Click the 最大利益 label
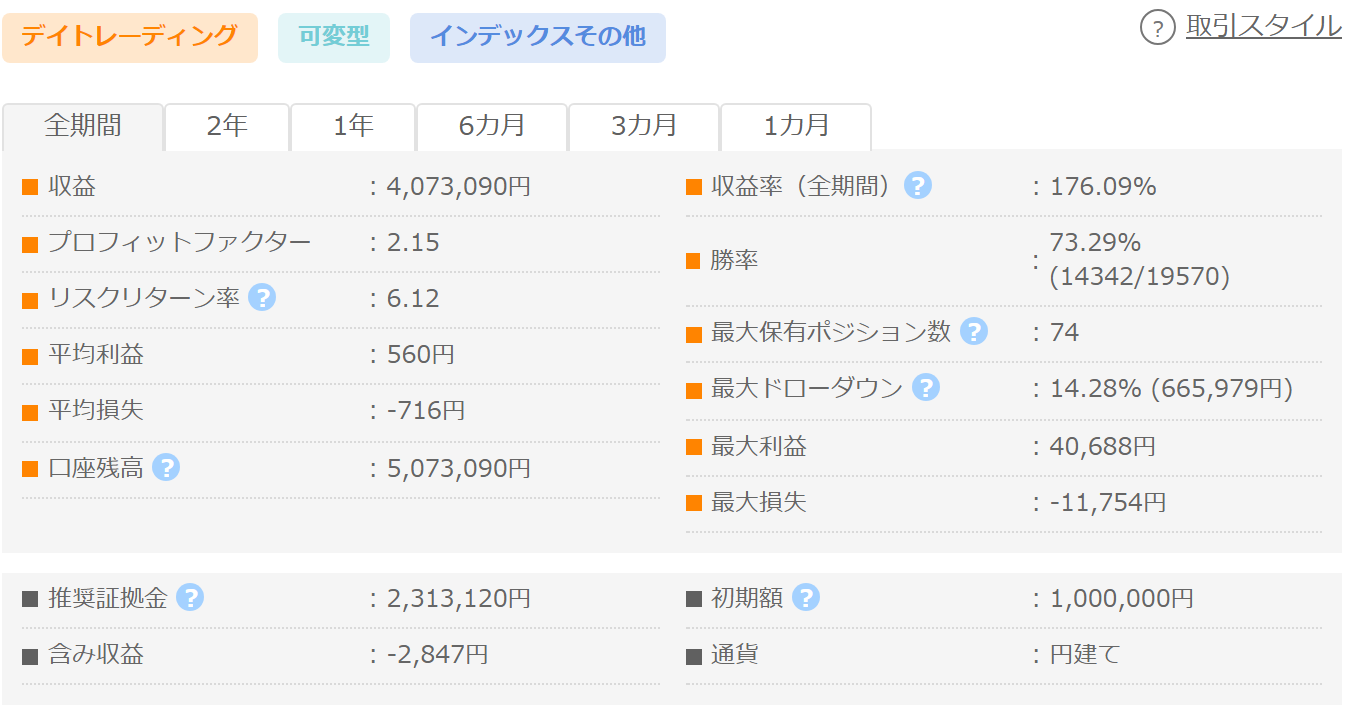The image size is (1346, 710). pos(759,446)
